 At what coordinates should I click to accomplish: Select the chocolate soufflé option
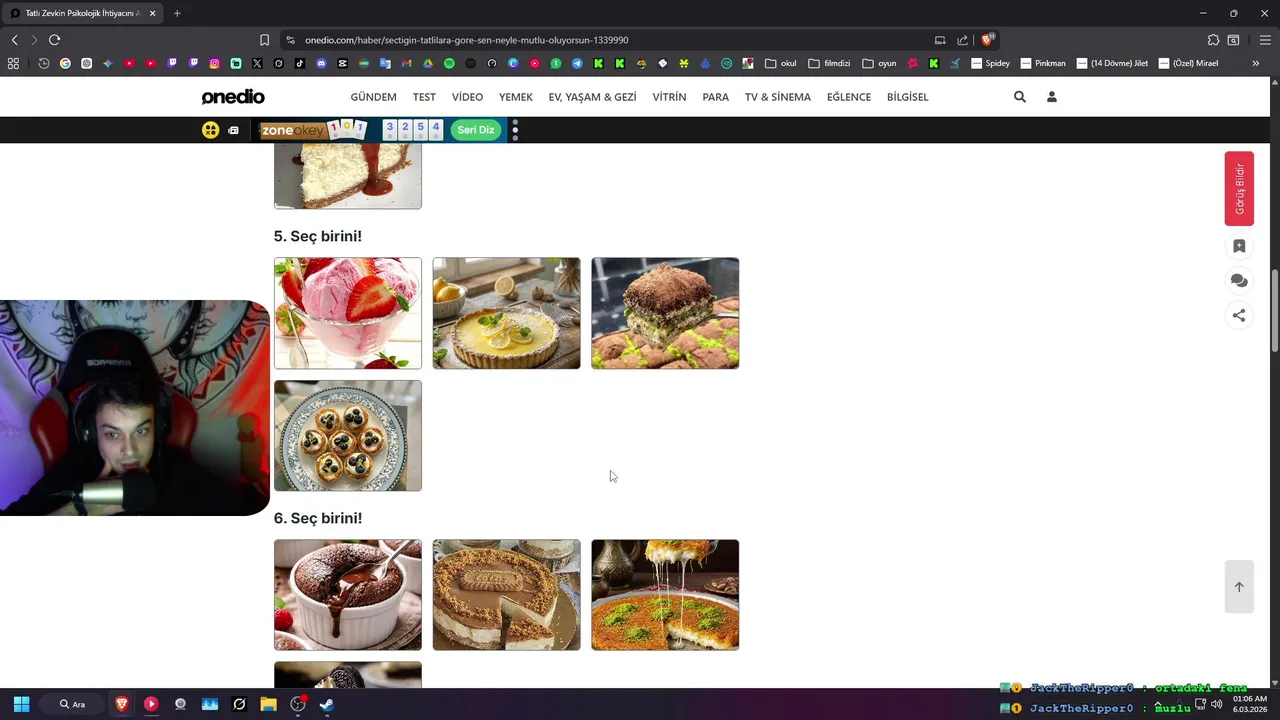click(348, 595)
